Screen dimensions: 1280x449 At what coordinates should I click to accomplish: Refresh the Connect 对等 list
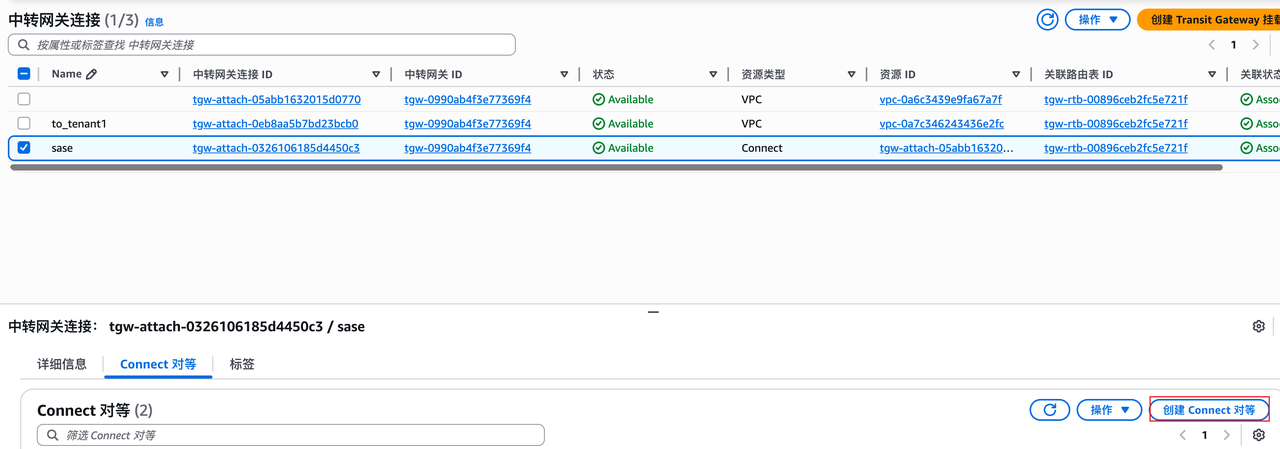tap(1050, 410)
